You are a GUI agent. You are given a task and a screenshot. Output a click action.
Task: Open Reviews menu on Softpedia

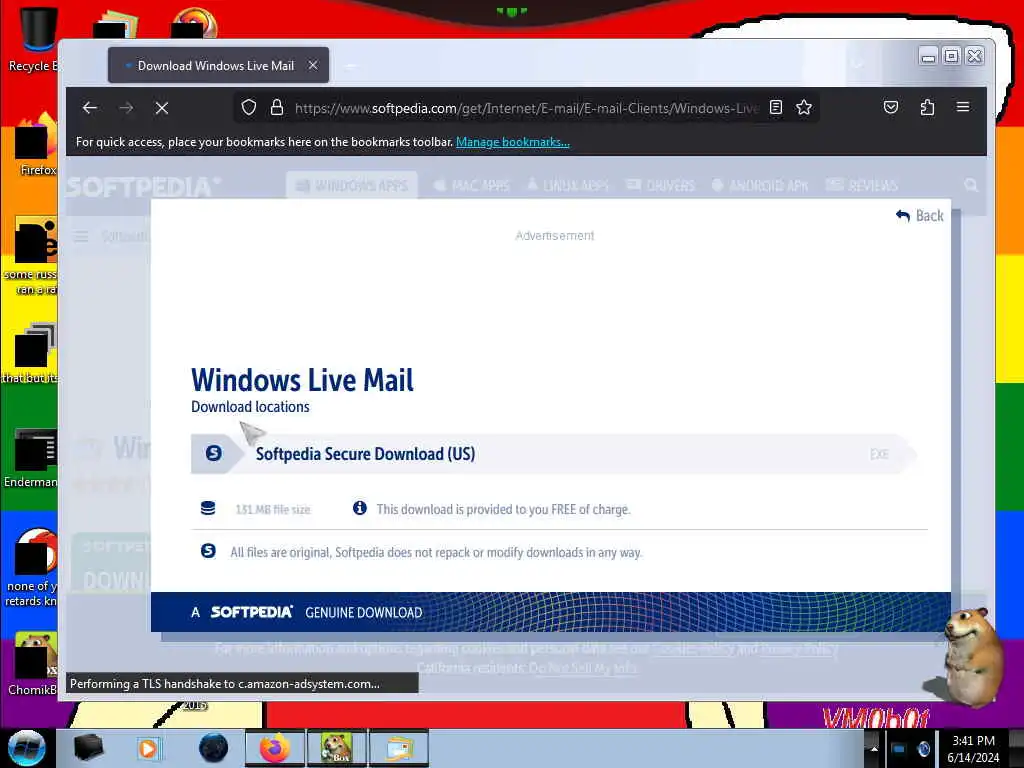click(x=861, y=186)
